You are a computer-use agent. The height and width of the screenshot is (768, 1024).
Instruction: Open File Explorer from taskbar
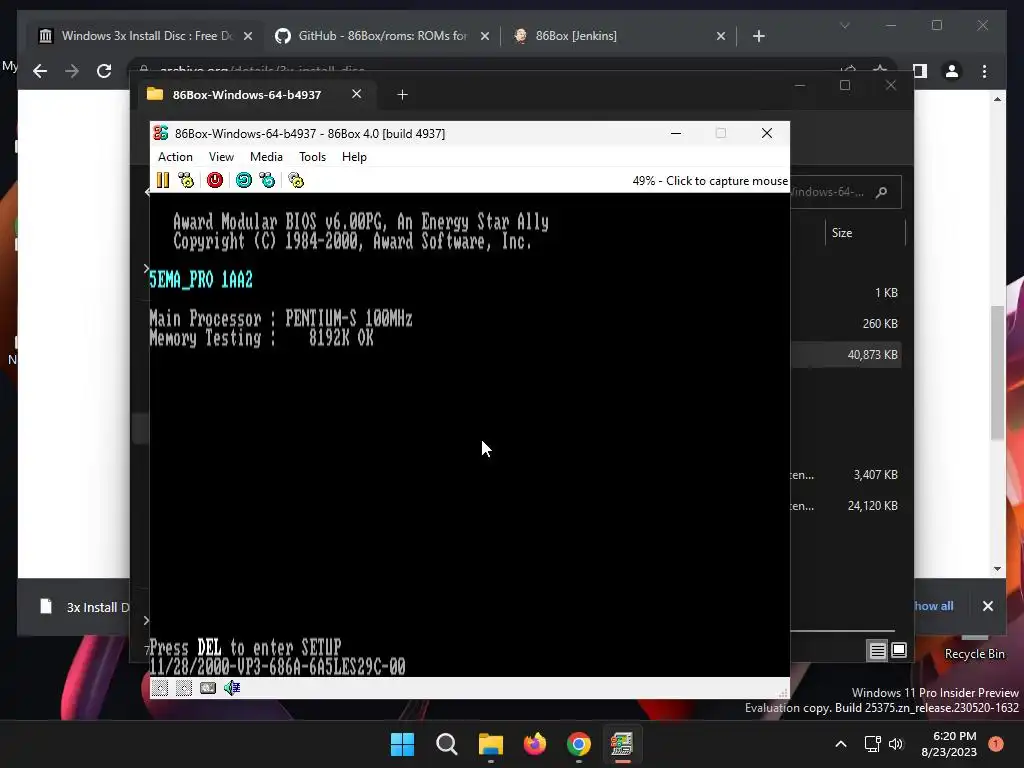[x=490, y=744]
